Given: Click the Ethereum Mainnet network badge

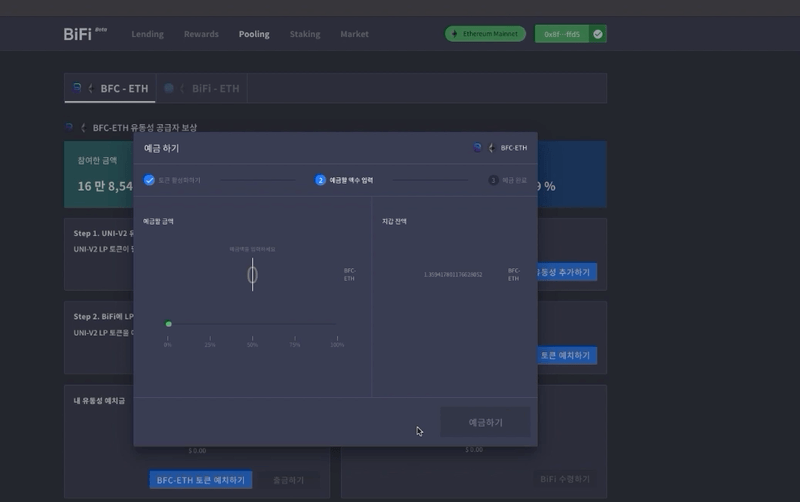Looking at the screenshot, I should pyautogui.click(x=485, y=34).
